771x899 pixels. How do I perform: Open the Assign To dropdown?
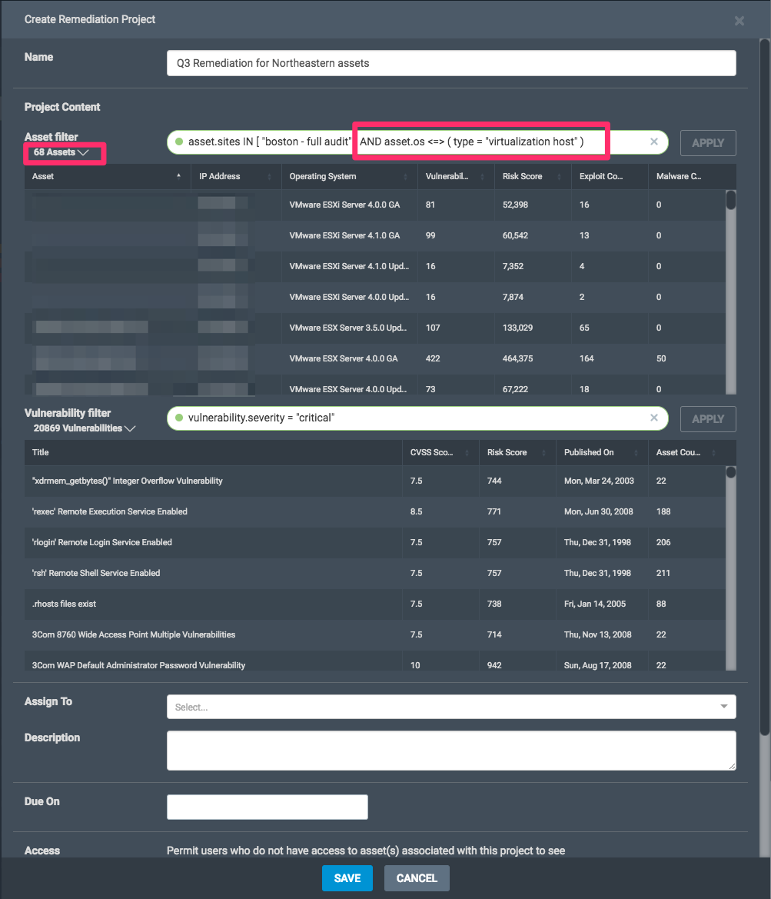click(x=724, y=707)
